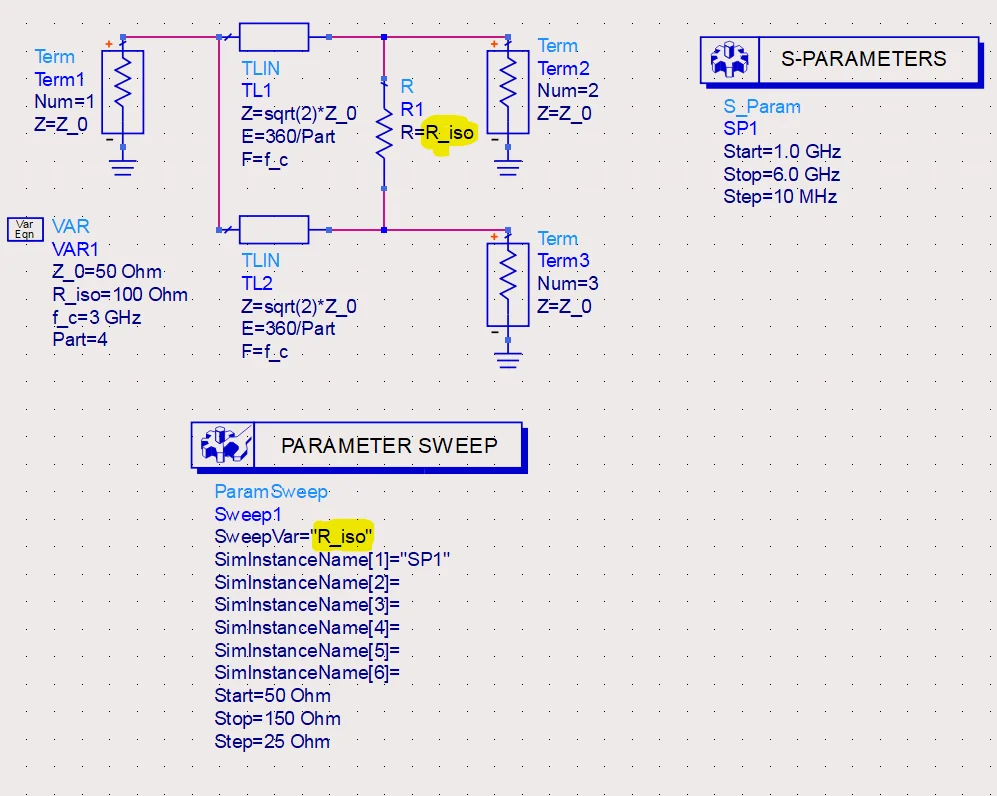
Task: Edit TL1 Z=sqrt(2)*Z_0 parameter
Action: coord(299,114)
